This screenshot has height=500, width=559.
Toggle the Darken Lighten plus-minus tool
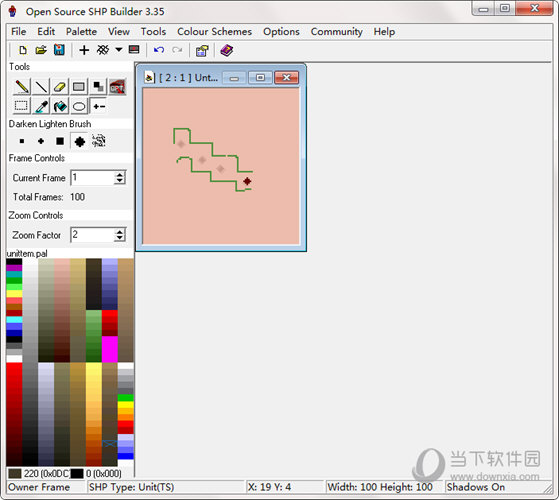coord(98,106)
